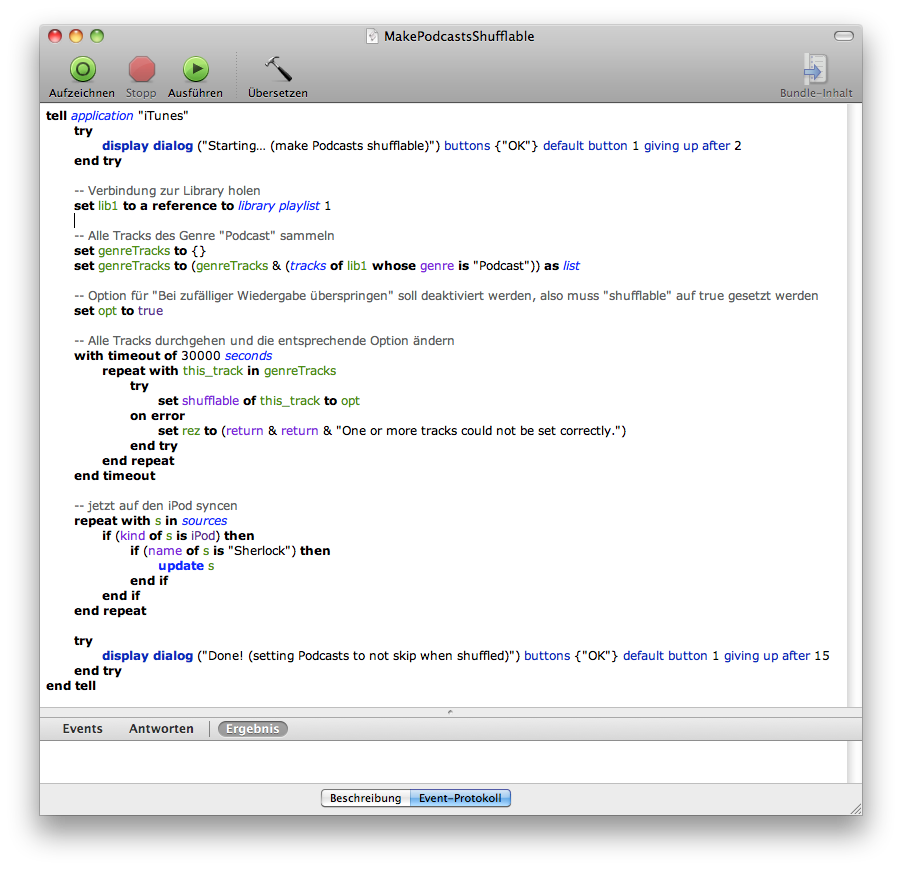Click the line with 'whose genre is "Podcast"'
This screenshot has height=870, width=902.
pyautogui.click(x=327, y=265)
